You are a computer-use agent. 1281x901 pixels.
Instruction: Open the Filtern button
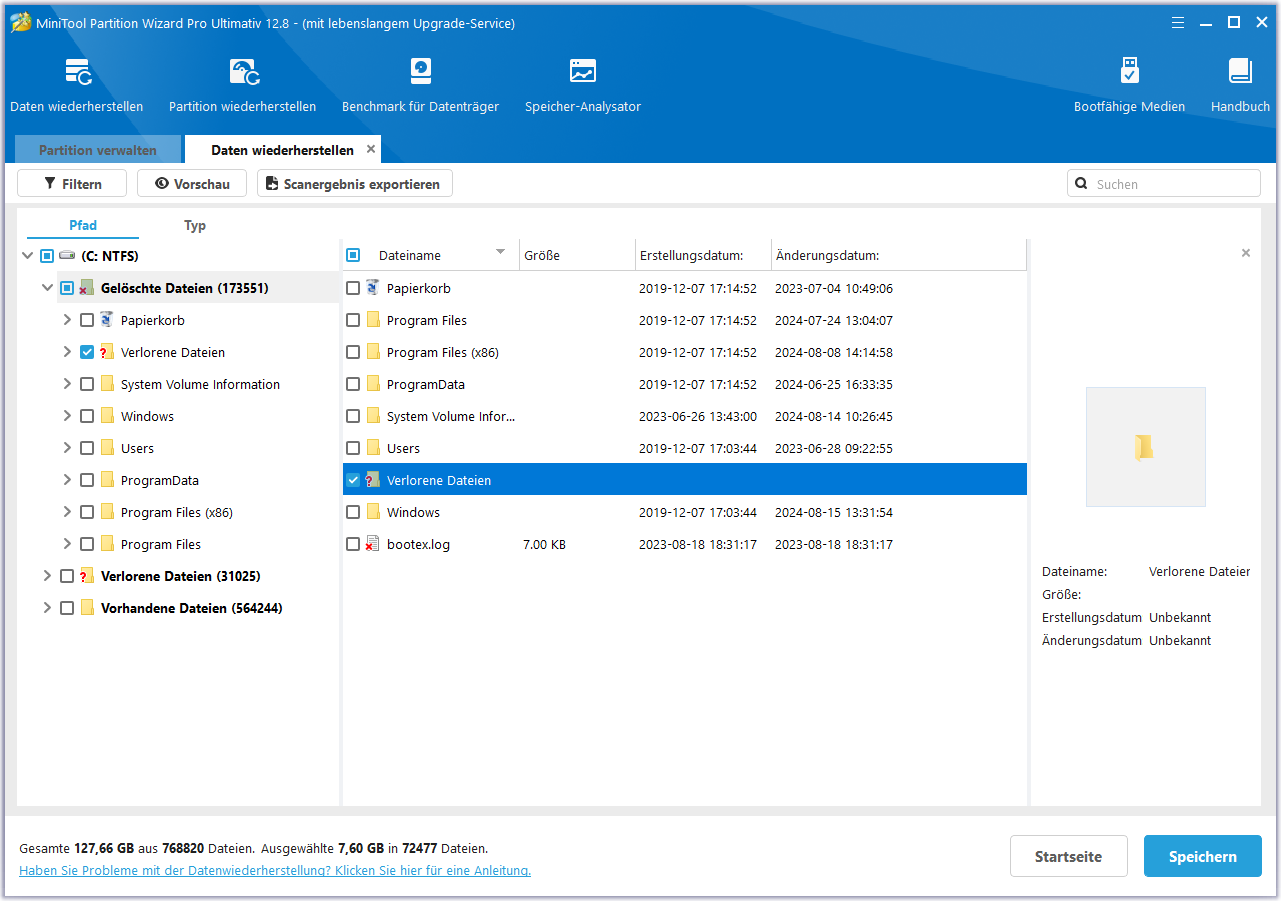coord(72,183)
